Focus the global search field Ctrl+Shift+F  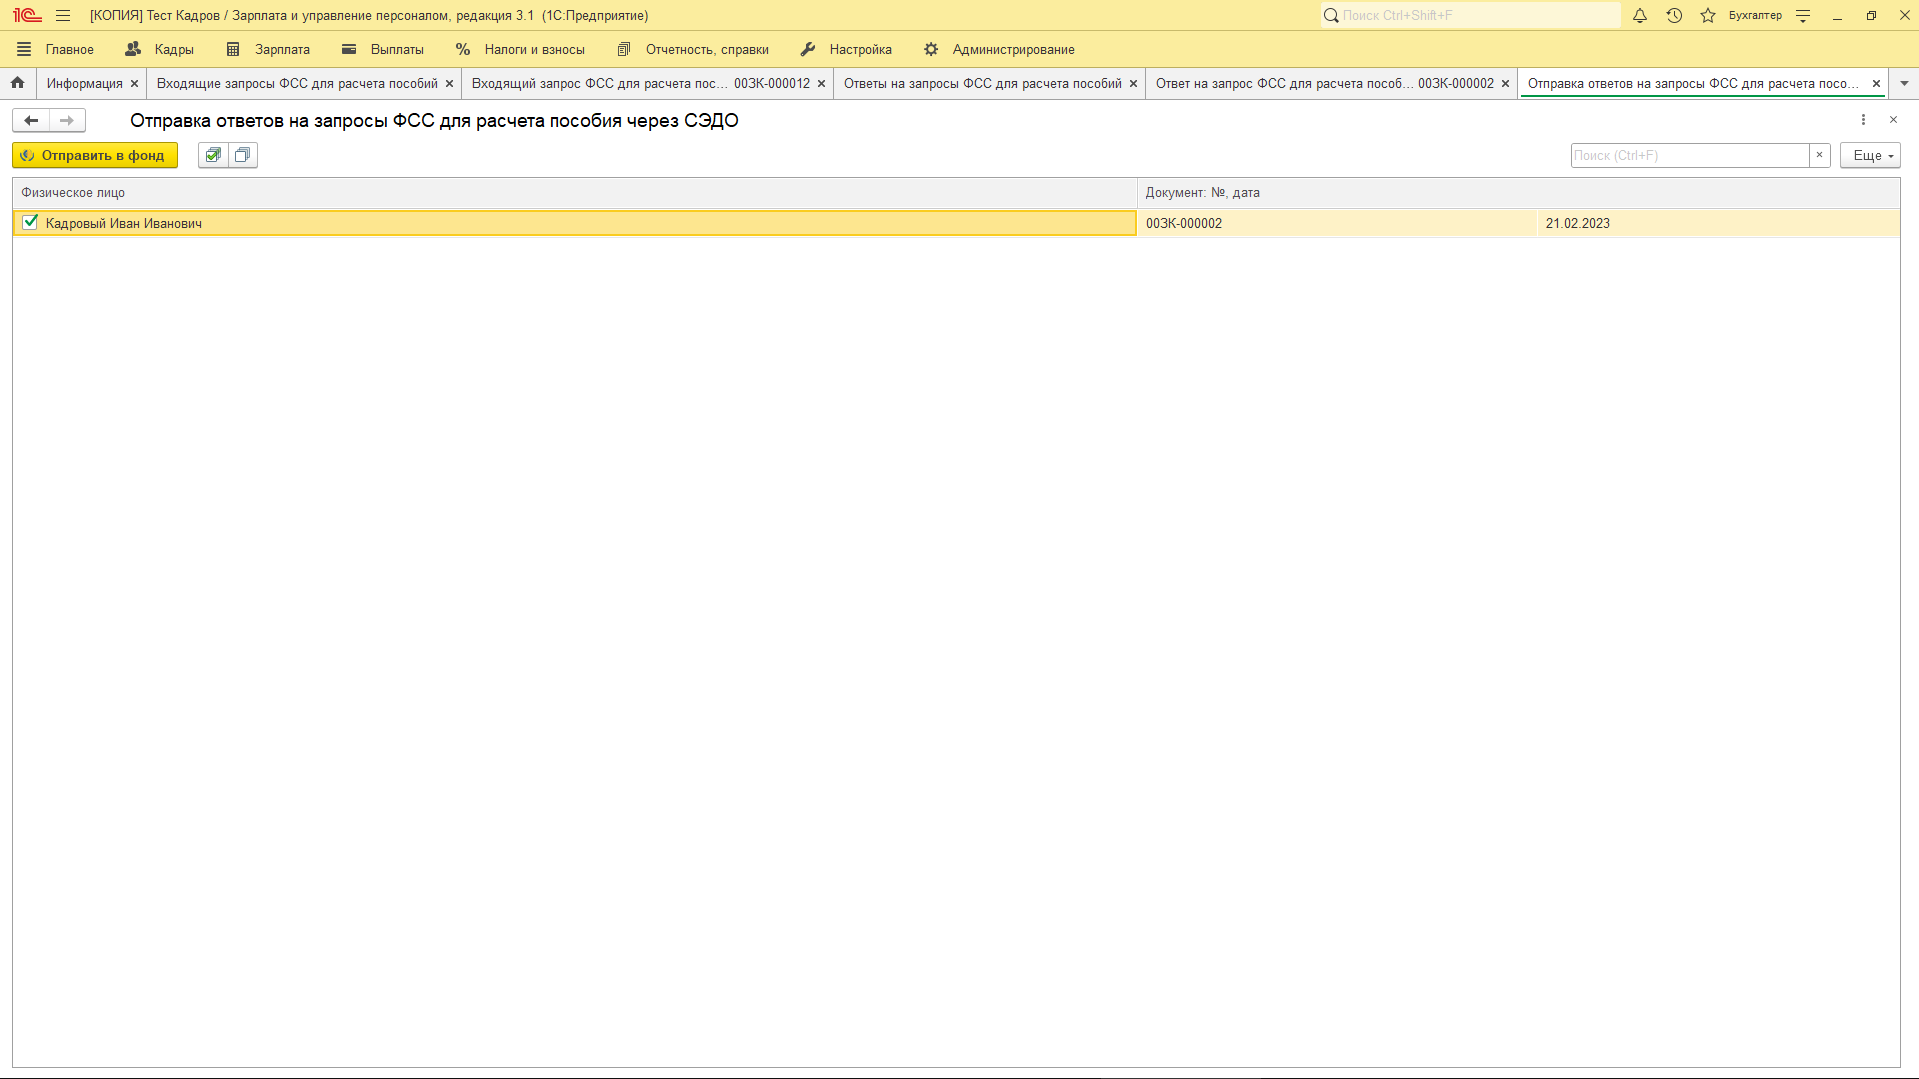pos(1470,15)
